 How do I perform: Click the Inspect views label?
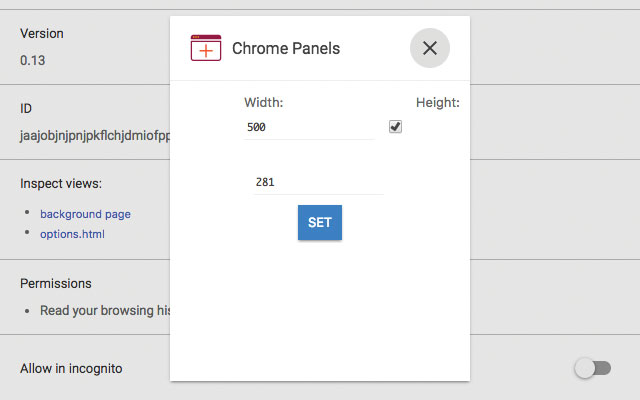pyautogui.click(x=61, y=183)
